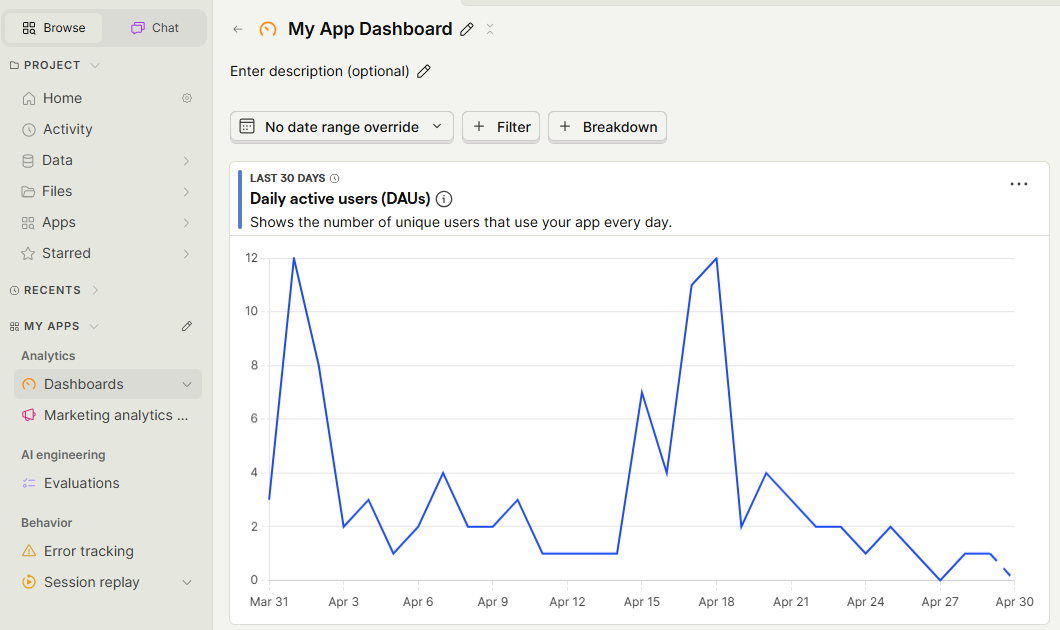Go back using the left arrow

(237, 29)
